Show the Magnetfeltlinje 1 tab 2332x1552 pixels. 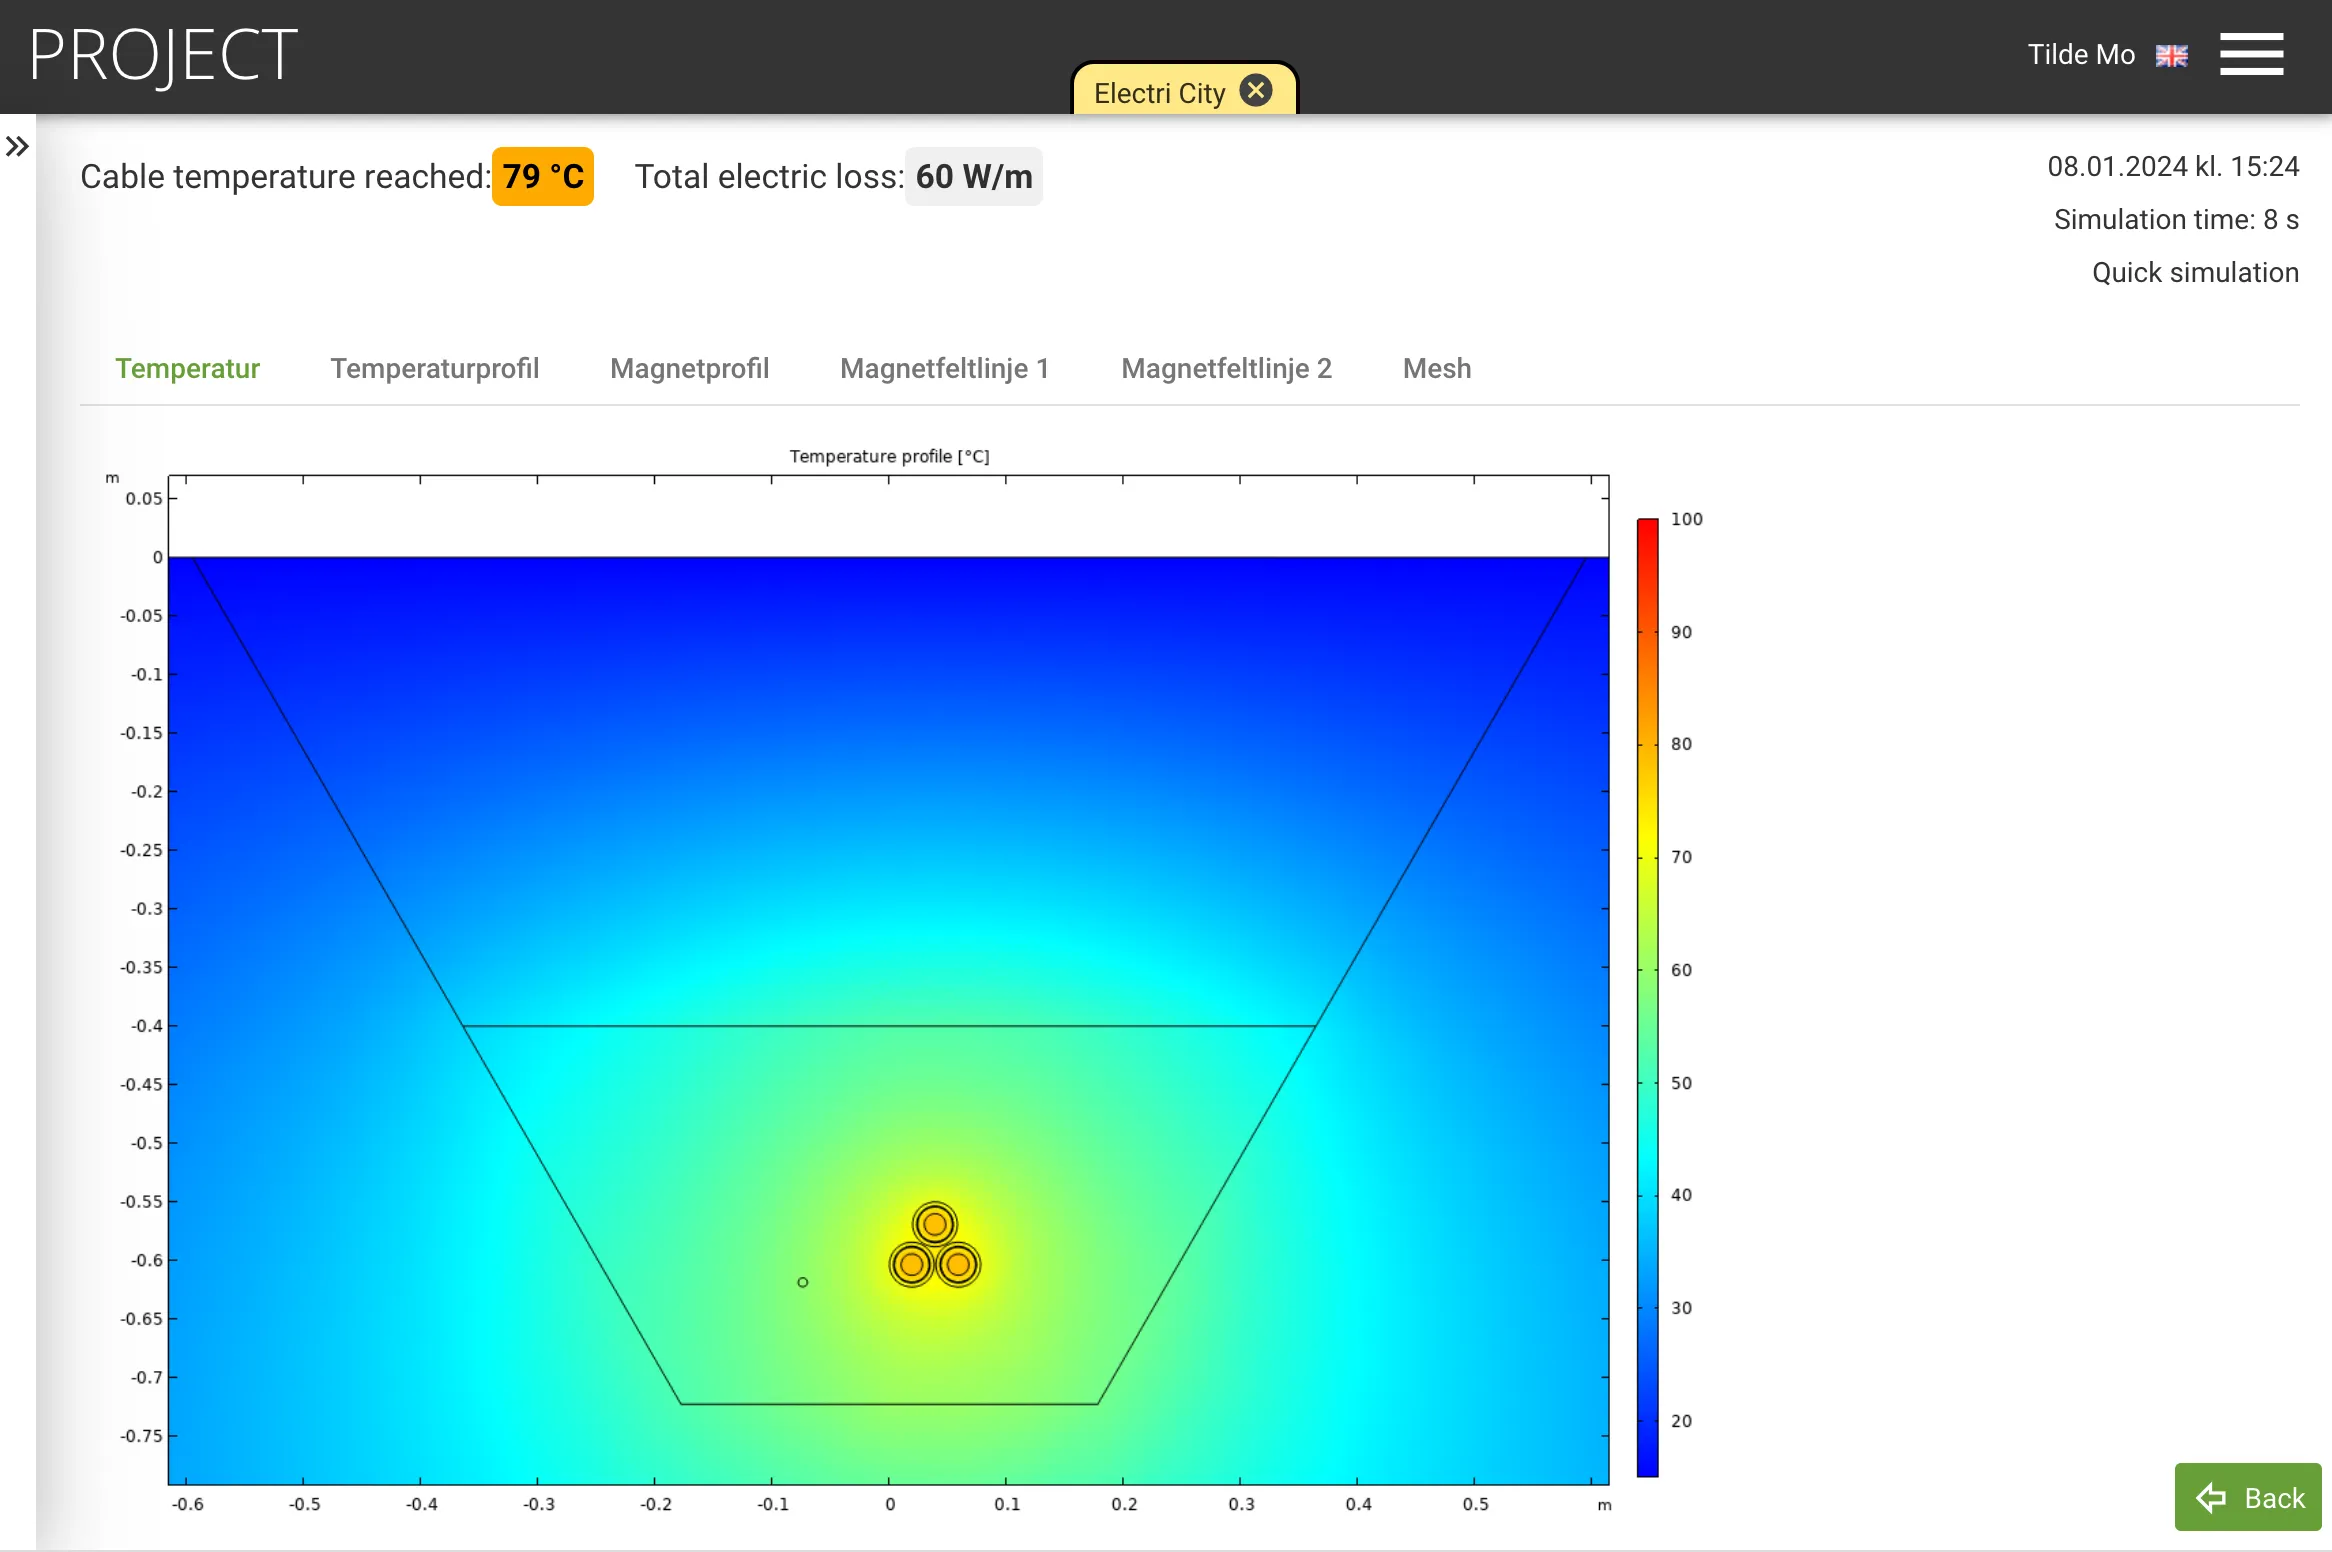945,368
